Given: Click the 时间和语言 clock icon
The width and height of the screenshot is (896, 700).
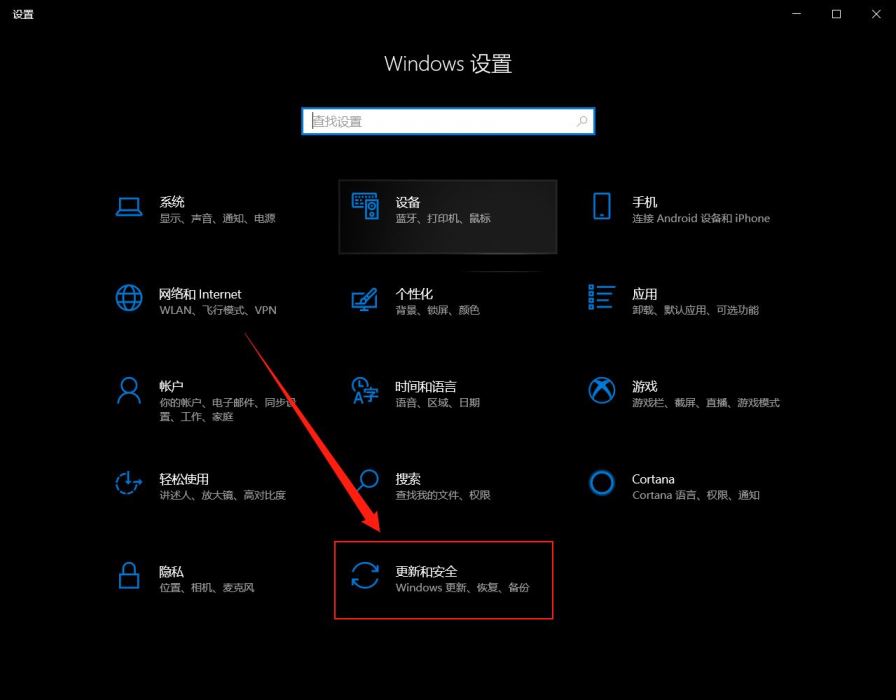Looking at the screenshot, I should [365, 391].
